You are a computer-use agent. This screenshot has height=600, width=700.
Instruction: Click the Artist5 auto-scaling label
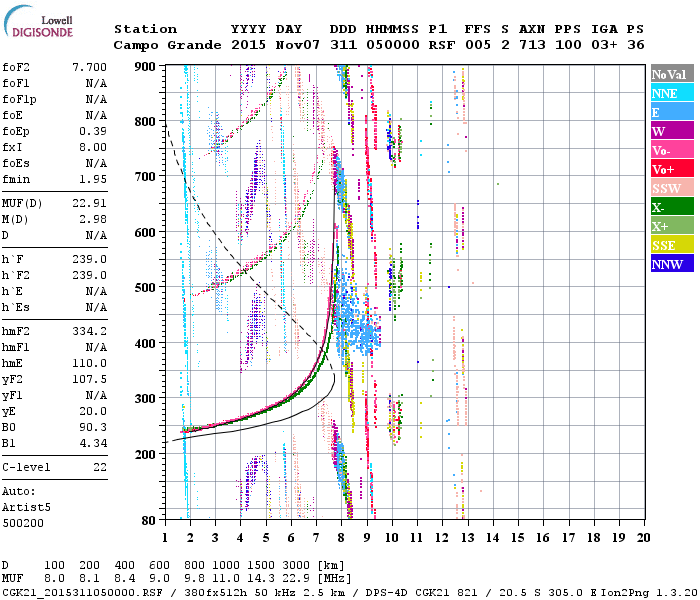[x=26, y=508]
